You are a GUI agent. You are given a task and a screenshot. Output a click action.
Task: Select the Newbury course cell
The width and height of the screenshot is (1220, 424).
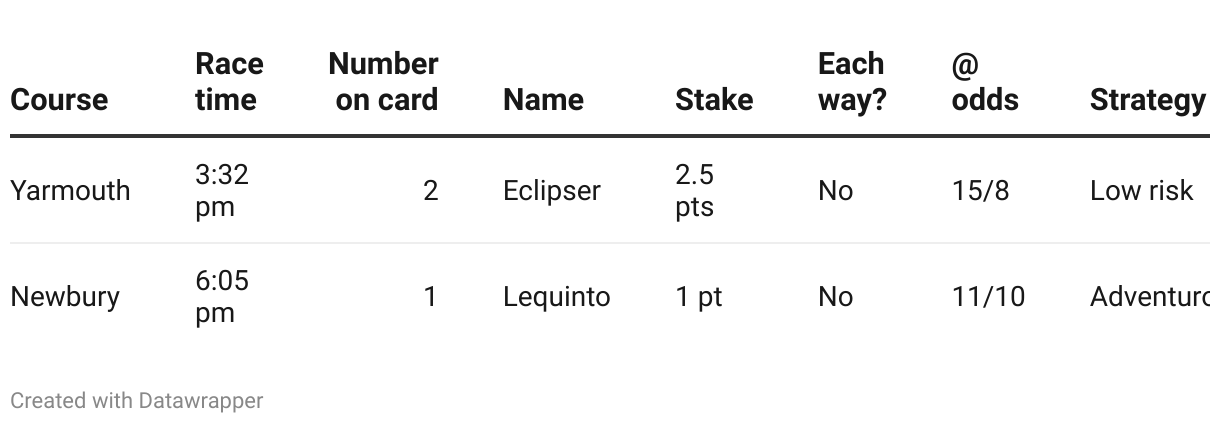[65, 297]
